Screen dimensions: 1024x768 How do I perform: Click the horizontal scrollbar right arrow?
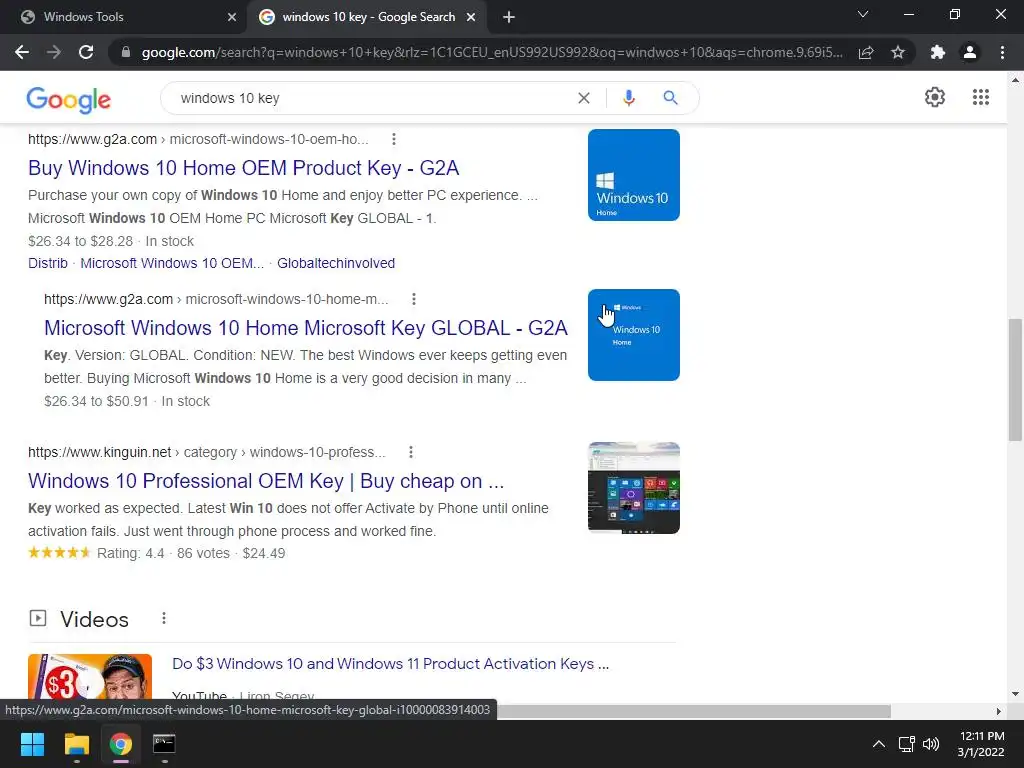click(999, 711)
